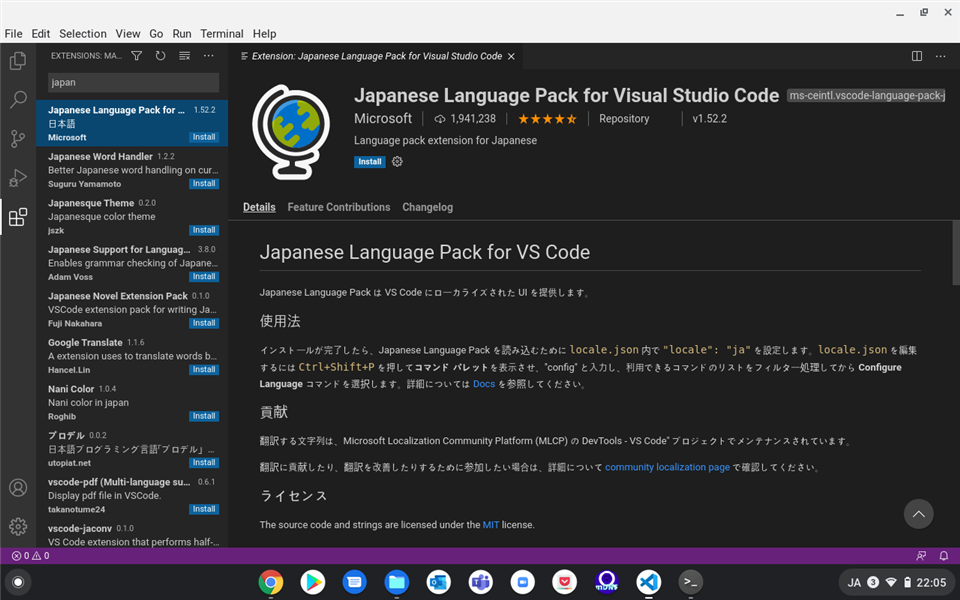This screenshot has width=960, height=600.
Task: Install the Google Translate extension
Action: 204,370
